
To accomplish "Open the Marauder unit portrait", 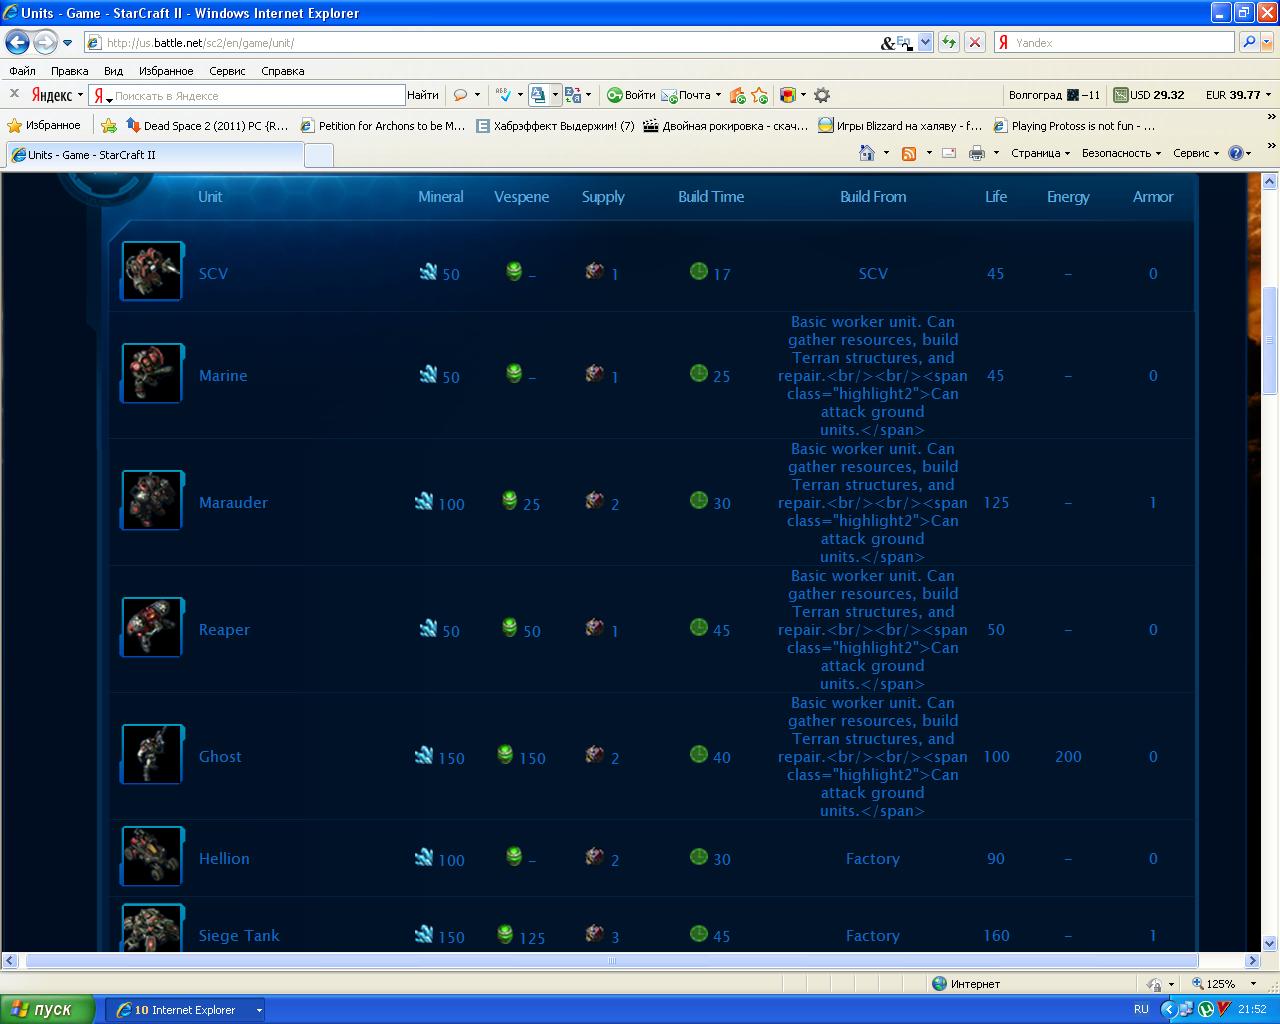I will [152, 500].
